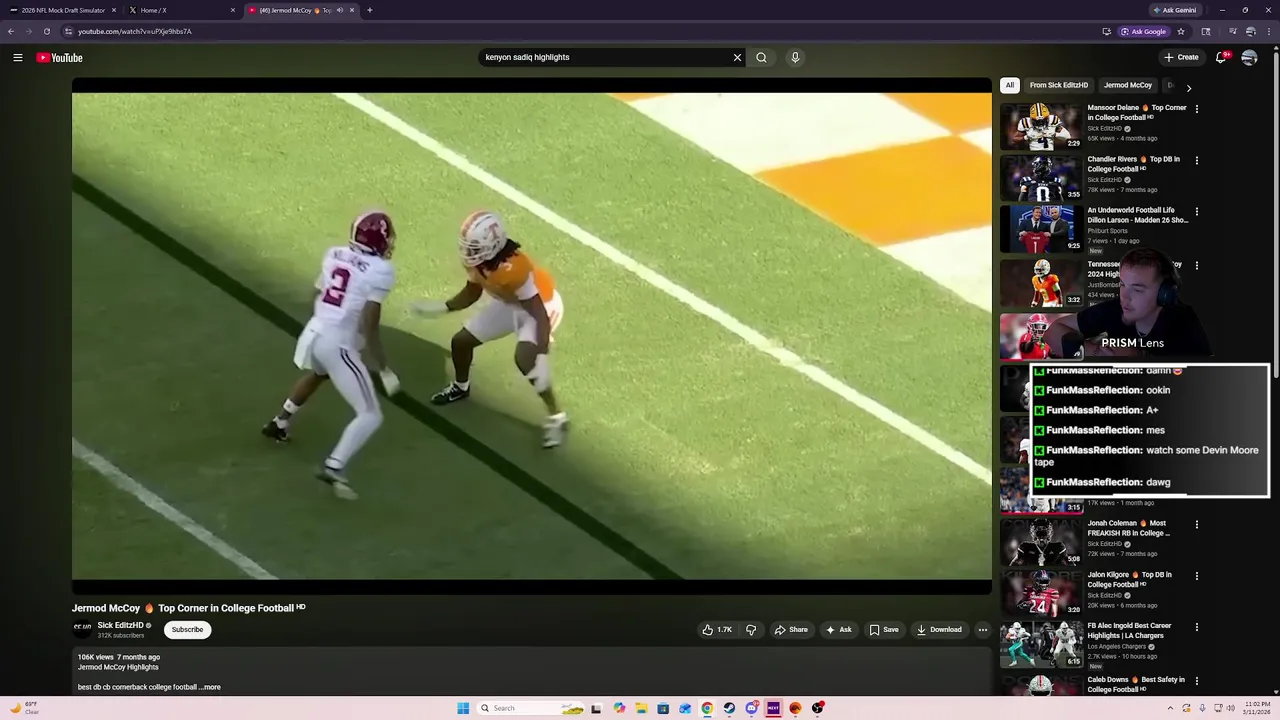Go to the YouTube home logo

[x=60, y=58]
